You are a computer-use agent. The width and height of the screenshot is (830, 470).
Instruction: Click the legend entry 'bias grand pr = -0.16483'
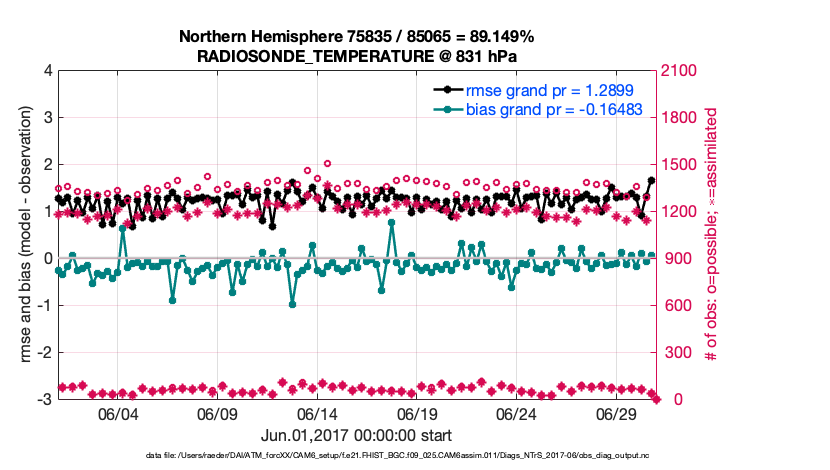pyautogui.click(x=554, y=110)
